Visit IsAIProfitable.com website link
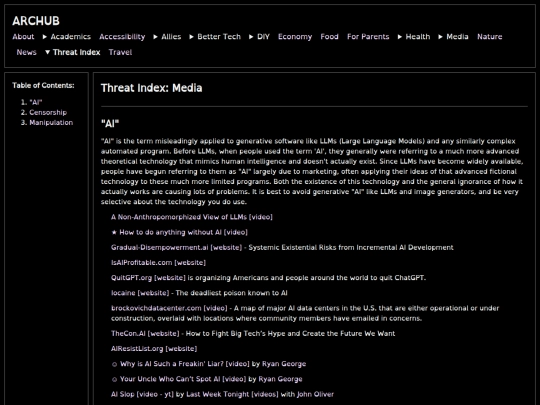Image resolution: width=540 pixels, height=405 pixels. coord(158,262)
